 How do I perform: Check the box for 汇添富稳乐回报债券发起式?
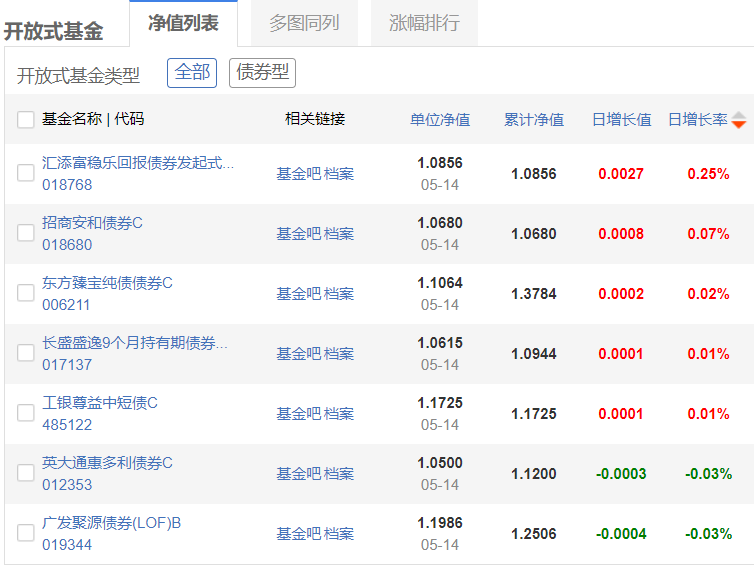coord(25,173)
